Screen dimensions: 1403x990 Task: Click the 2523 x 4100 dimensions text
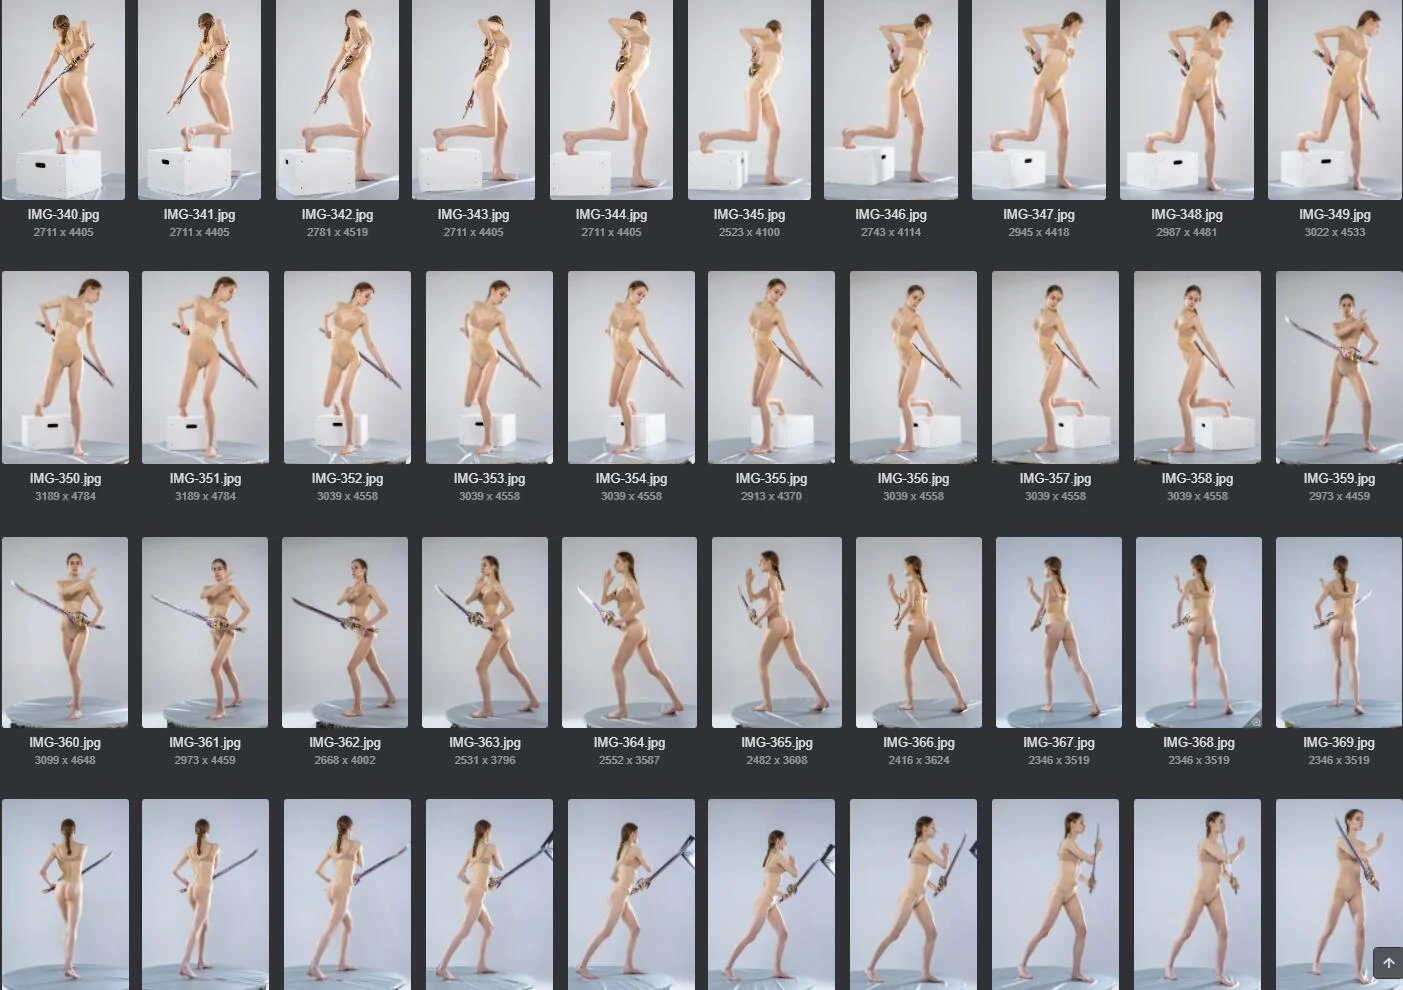tap(749, 232)
